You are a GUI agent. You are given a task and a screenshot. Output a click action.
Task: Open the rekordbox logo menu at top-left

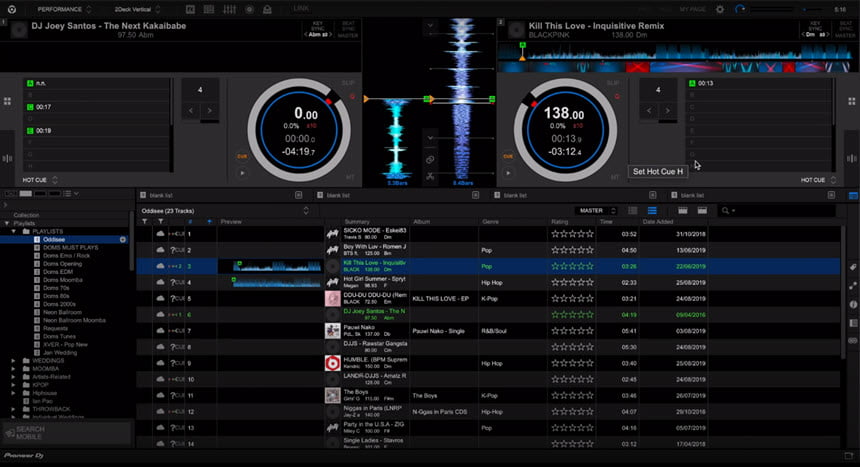pos(12,9)
